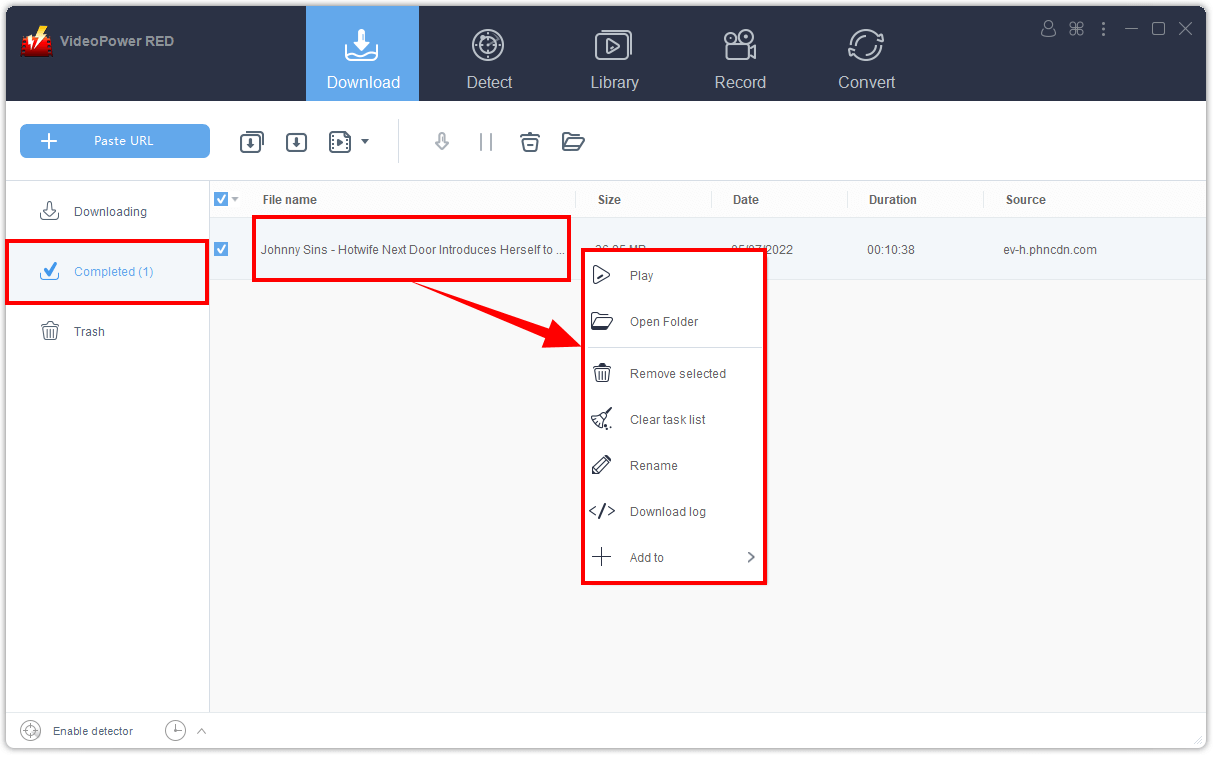Choose Play from context menu
This screenshot has height=758, width=1215.
click(x=674, y=276)
